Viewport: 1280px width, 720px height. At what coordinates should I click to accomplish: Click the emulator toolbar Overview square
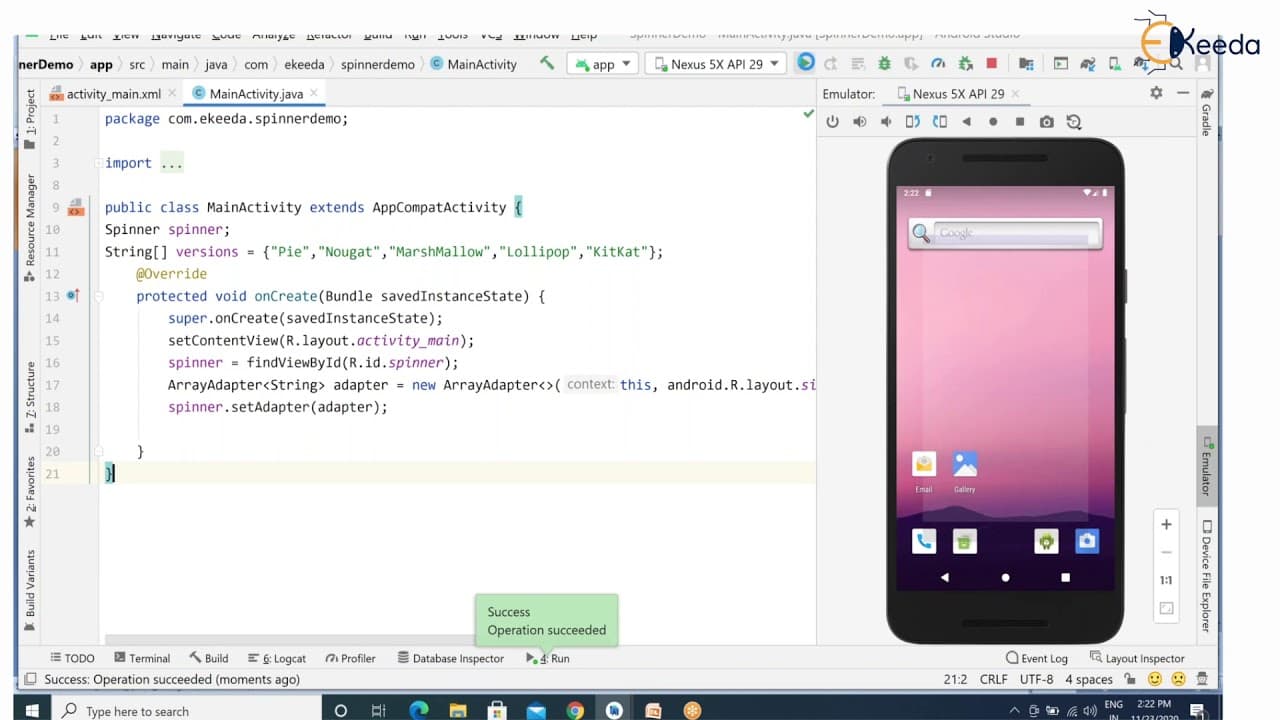click(x=1020, y=122)
